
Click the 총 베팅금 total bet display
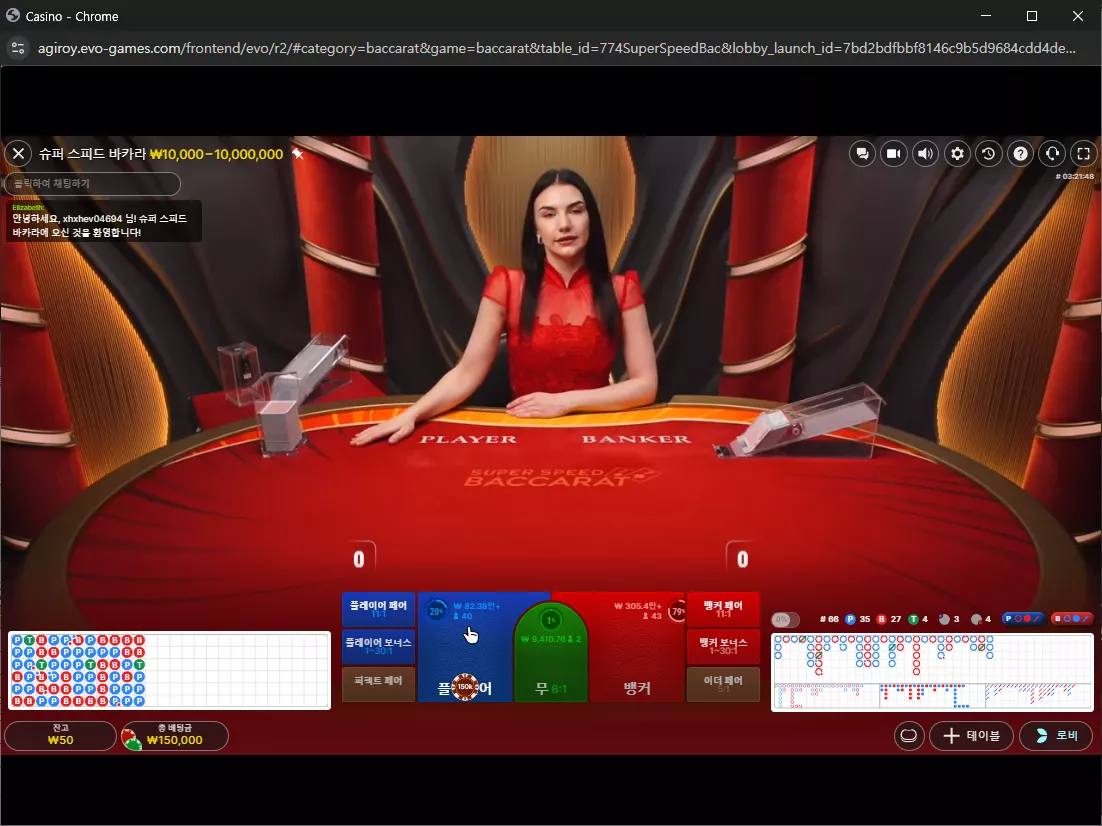click(x=174, y=735)
